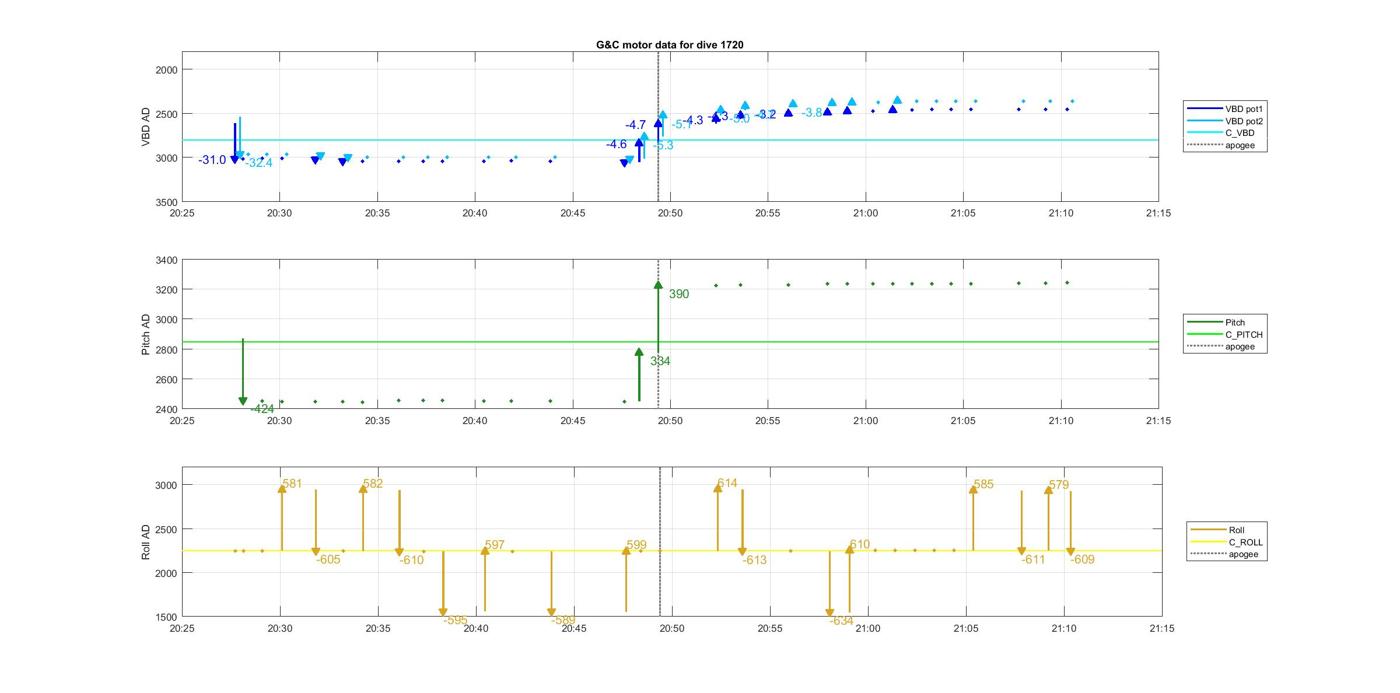This screenshot has height=693, width=1400.
Task: Click the 'VBD AD' y-axis label
Action: coord(146,127)
